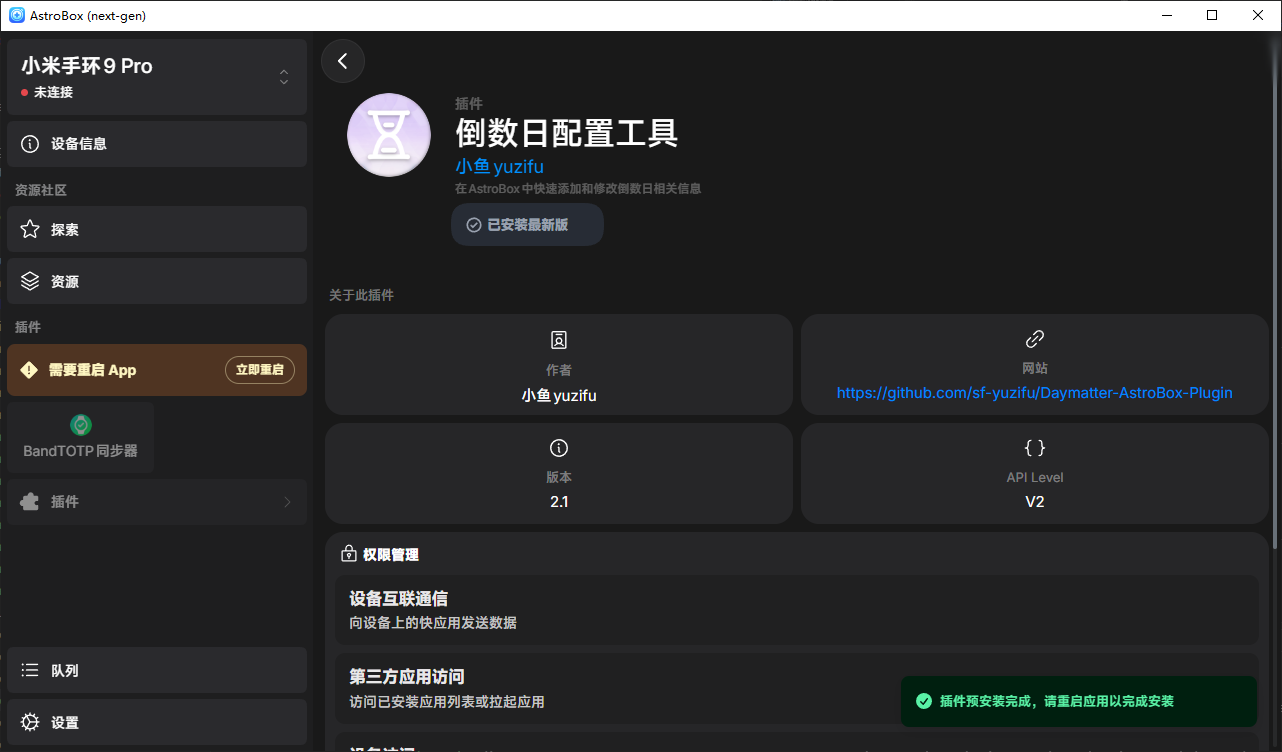Click the puzzle piece icon beside 插件

[30, 502]
